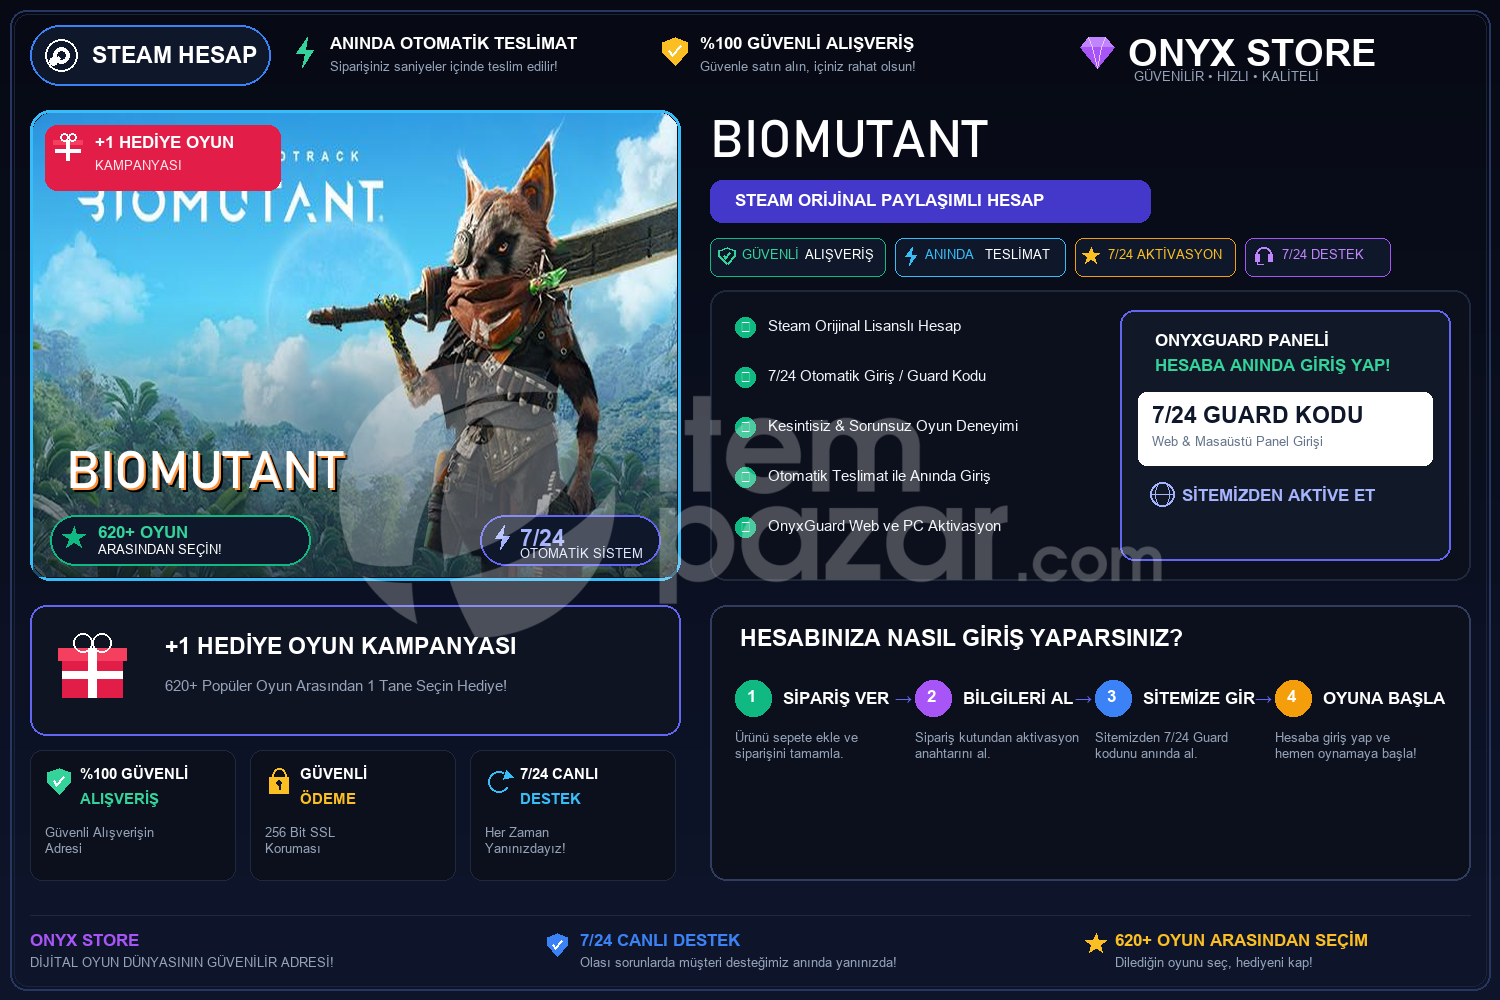This screenshot has height=1000, width=1500.
Task: Click the purple diamond Onyx Store logo
Action: 1097,52
